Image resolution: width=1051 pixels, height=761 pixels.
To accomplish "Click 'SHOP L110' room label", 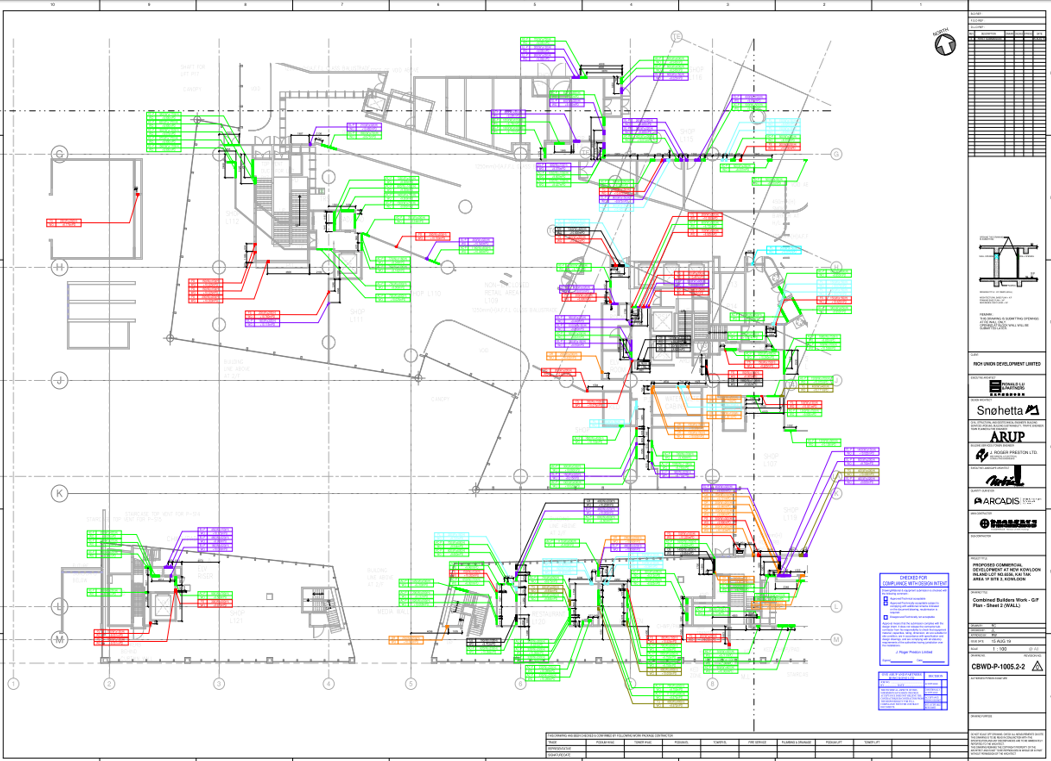I will pos(426,294).
